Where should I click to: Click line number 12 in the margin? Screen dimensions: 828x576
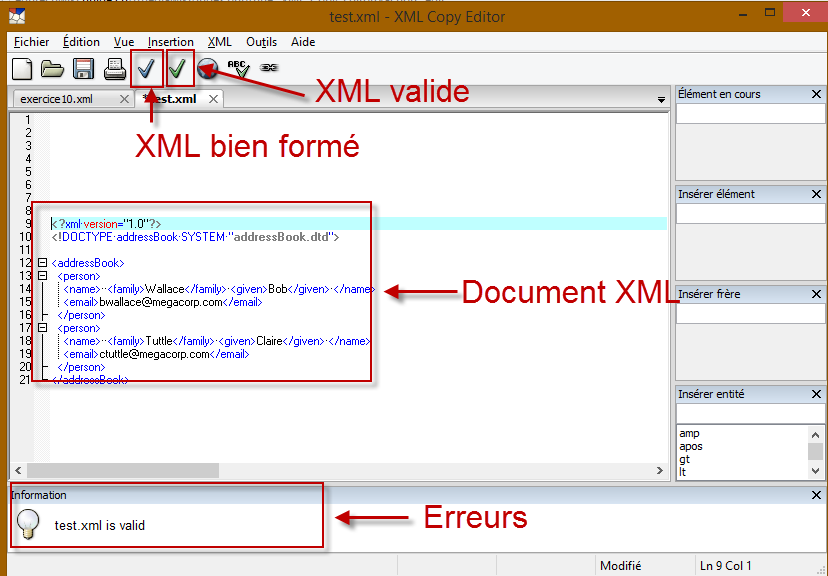[25, 263]
